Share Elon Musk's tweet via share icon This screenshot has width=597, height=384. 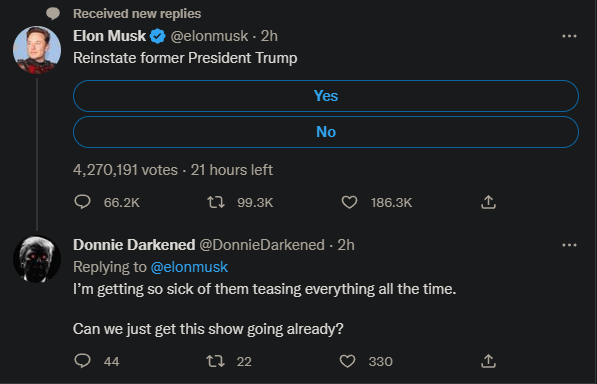pyautogui.click(x=488, y=202)
